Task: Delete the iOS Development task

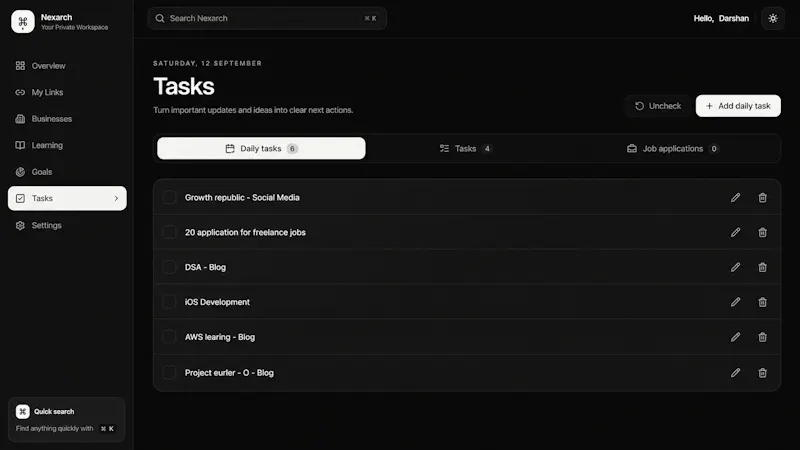Action: pos(762,302)
